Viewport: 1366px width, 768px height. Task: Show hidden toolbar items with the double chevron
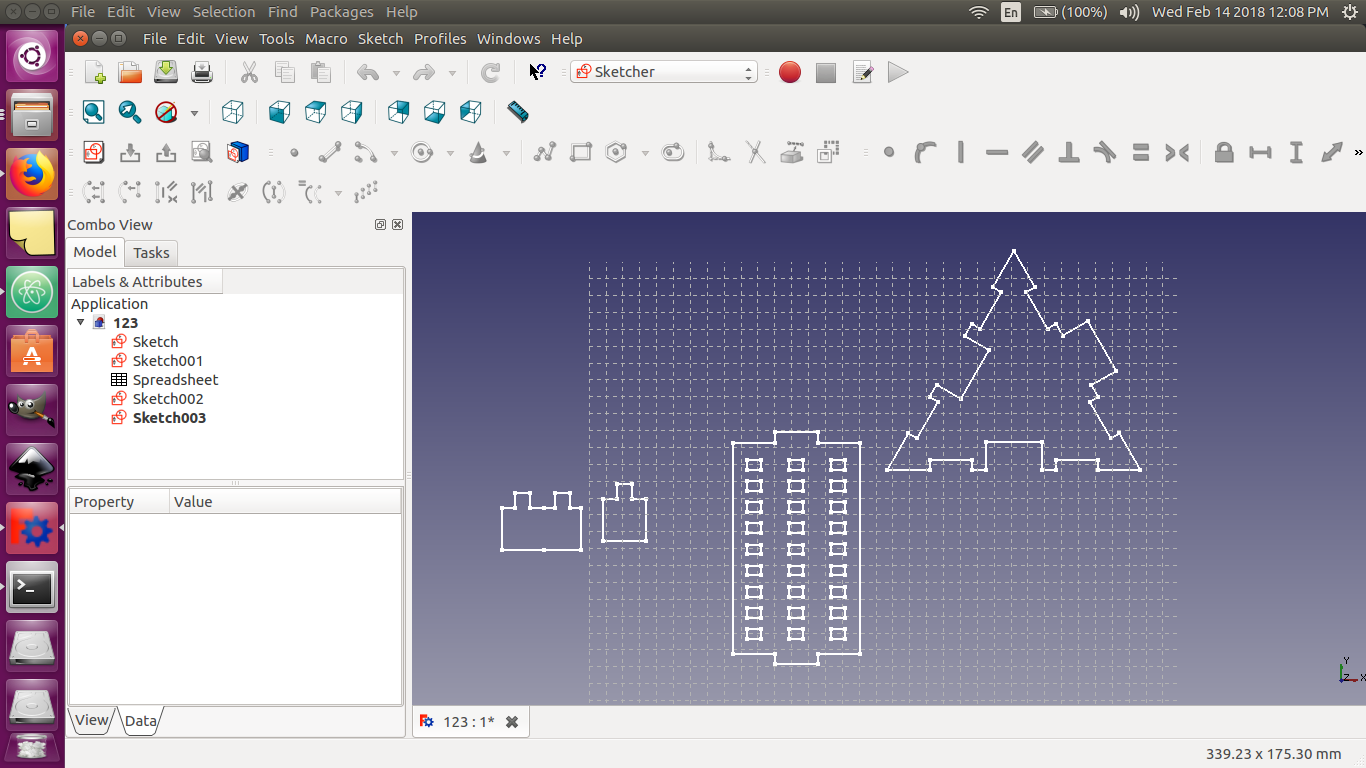pyautogui.click(x=1358, y=152)
